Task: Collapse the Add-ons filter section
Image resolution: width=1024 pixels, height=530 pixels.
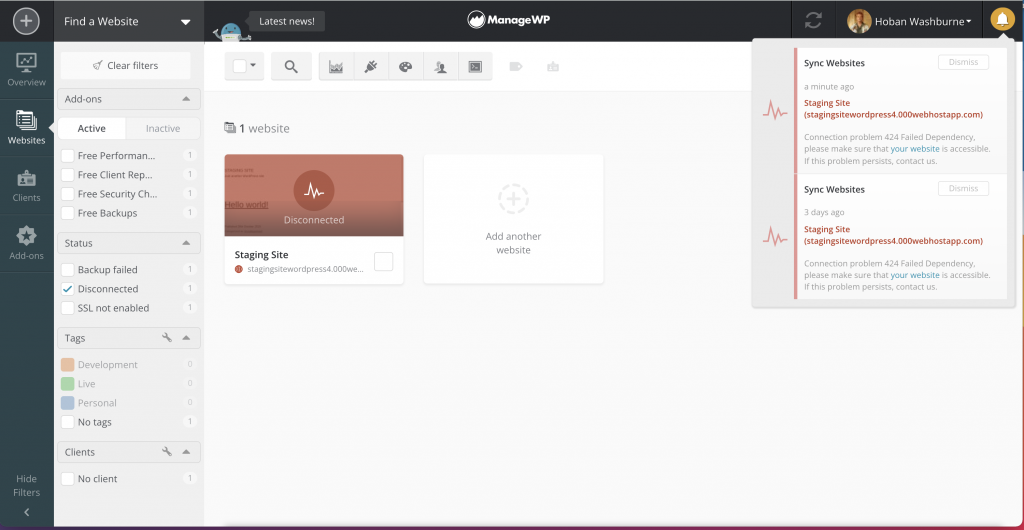Action: click(x=186, y=99)
